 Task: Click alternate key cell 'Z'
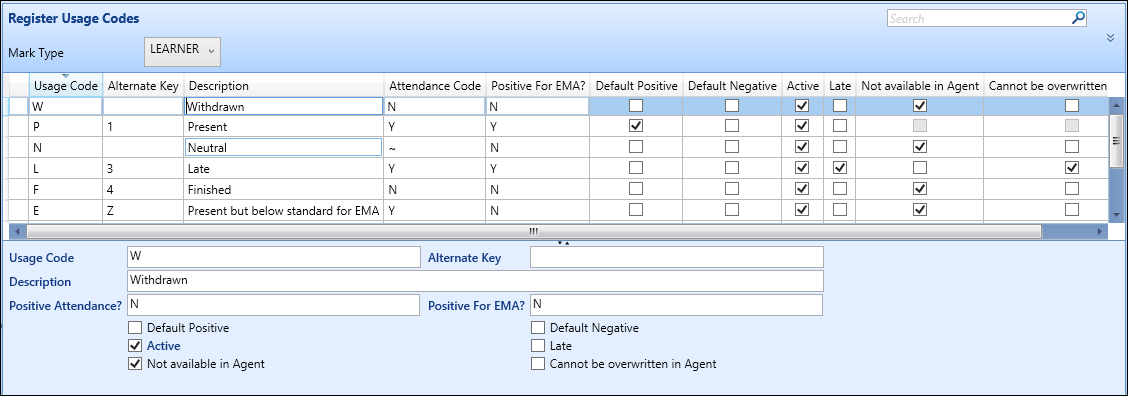[143, 210]
